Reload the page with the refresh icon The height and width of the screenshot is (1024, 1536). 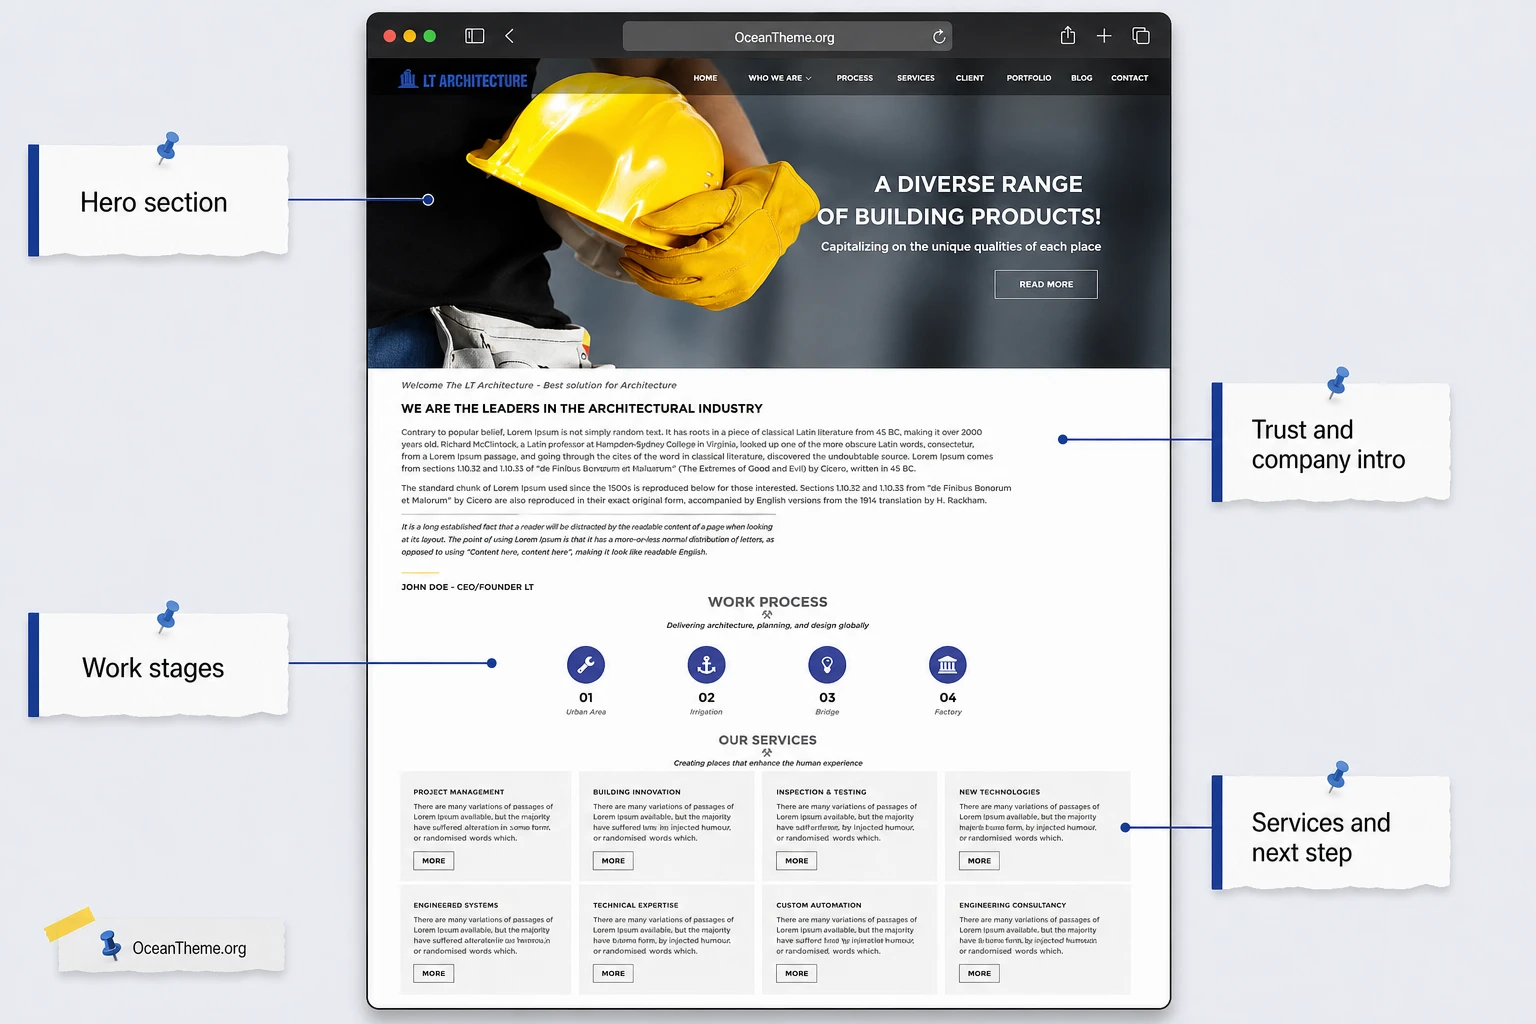coord(939,37)
